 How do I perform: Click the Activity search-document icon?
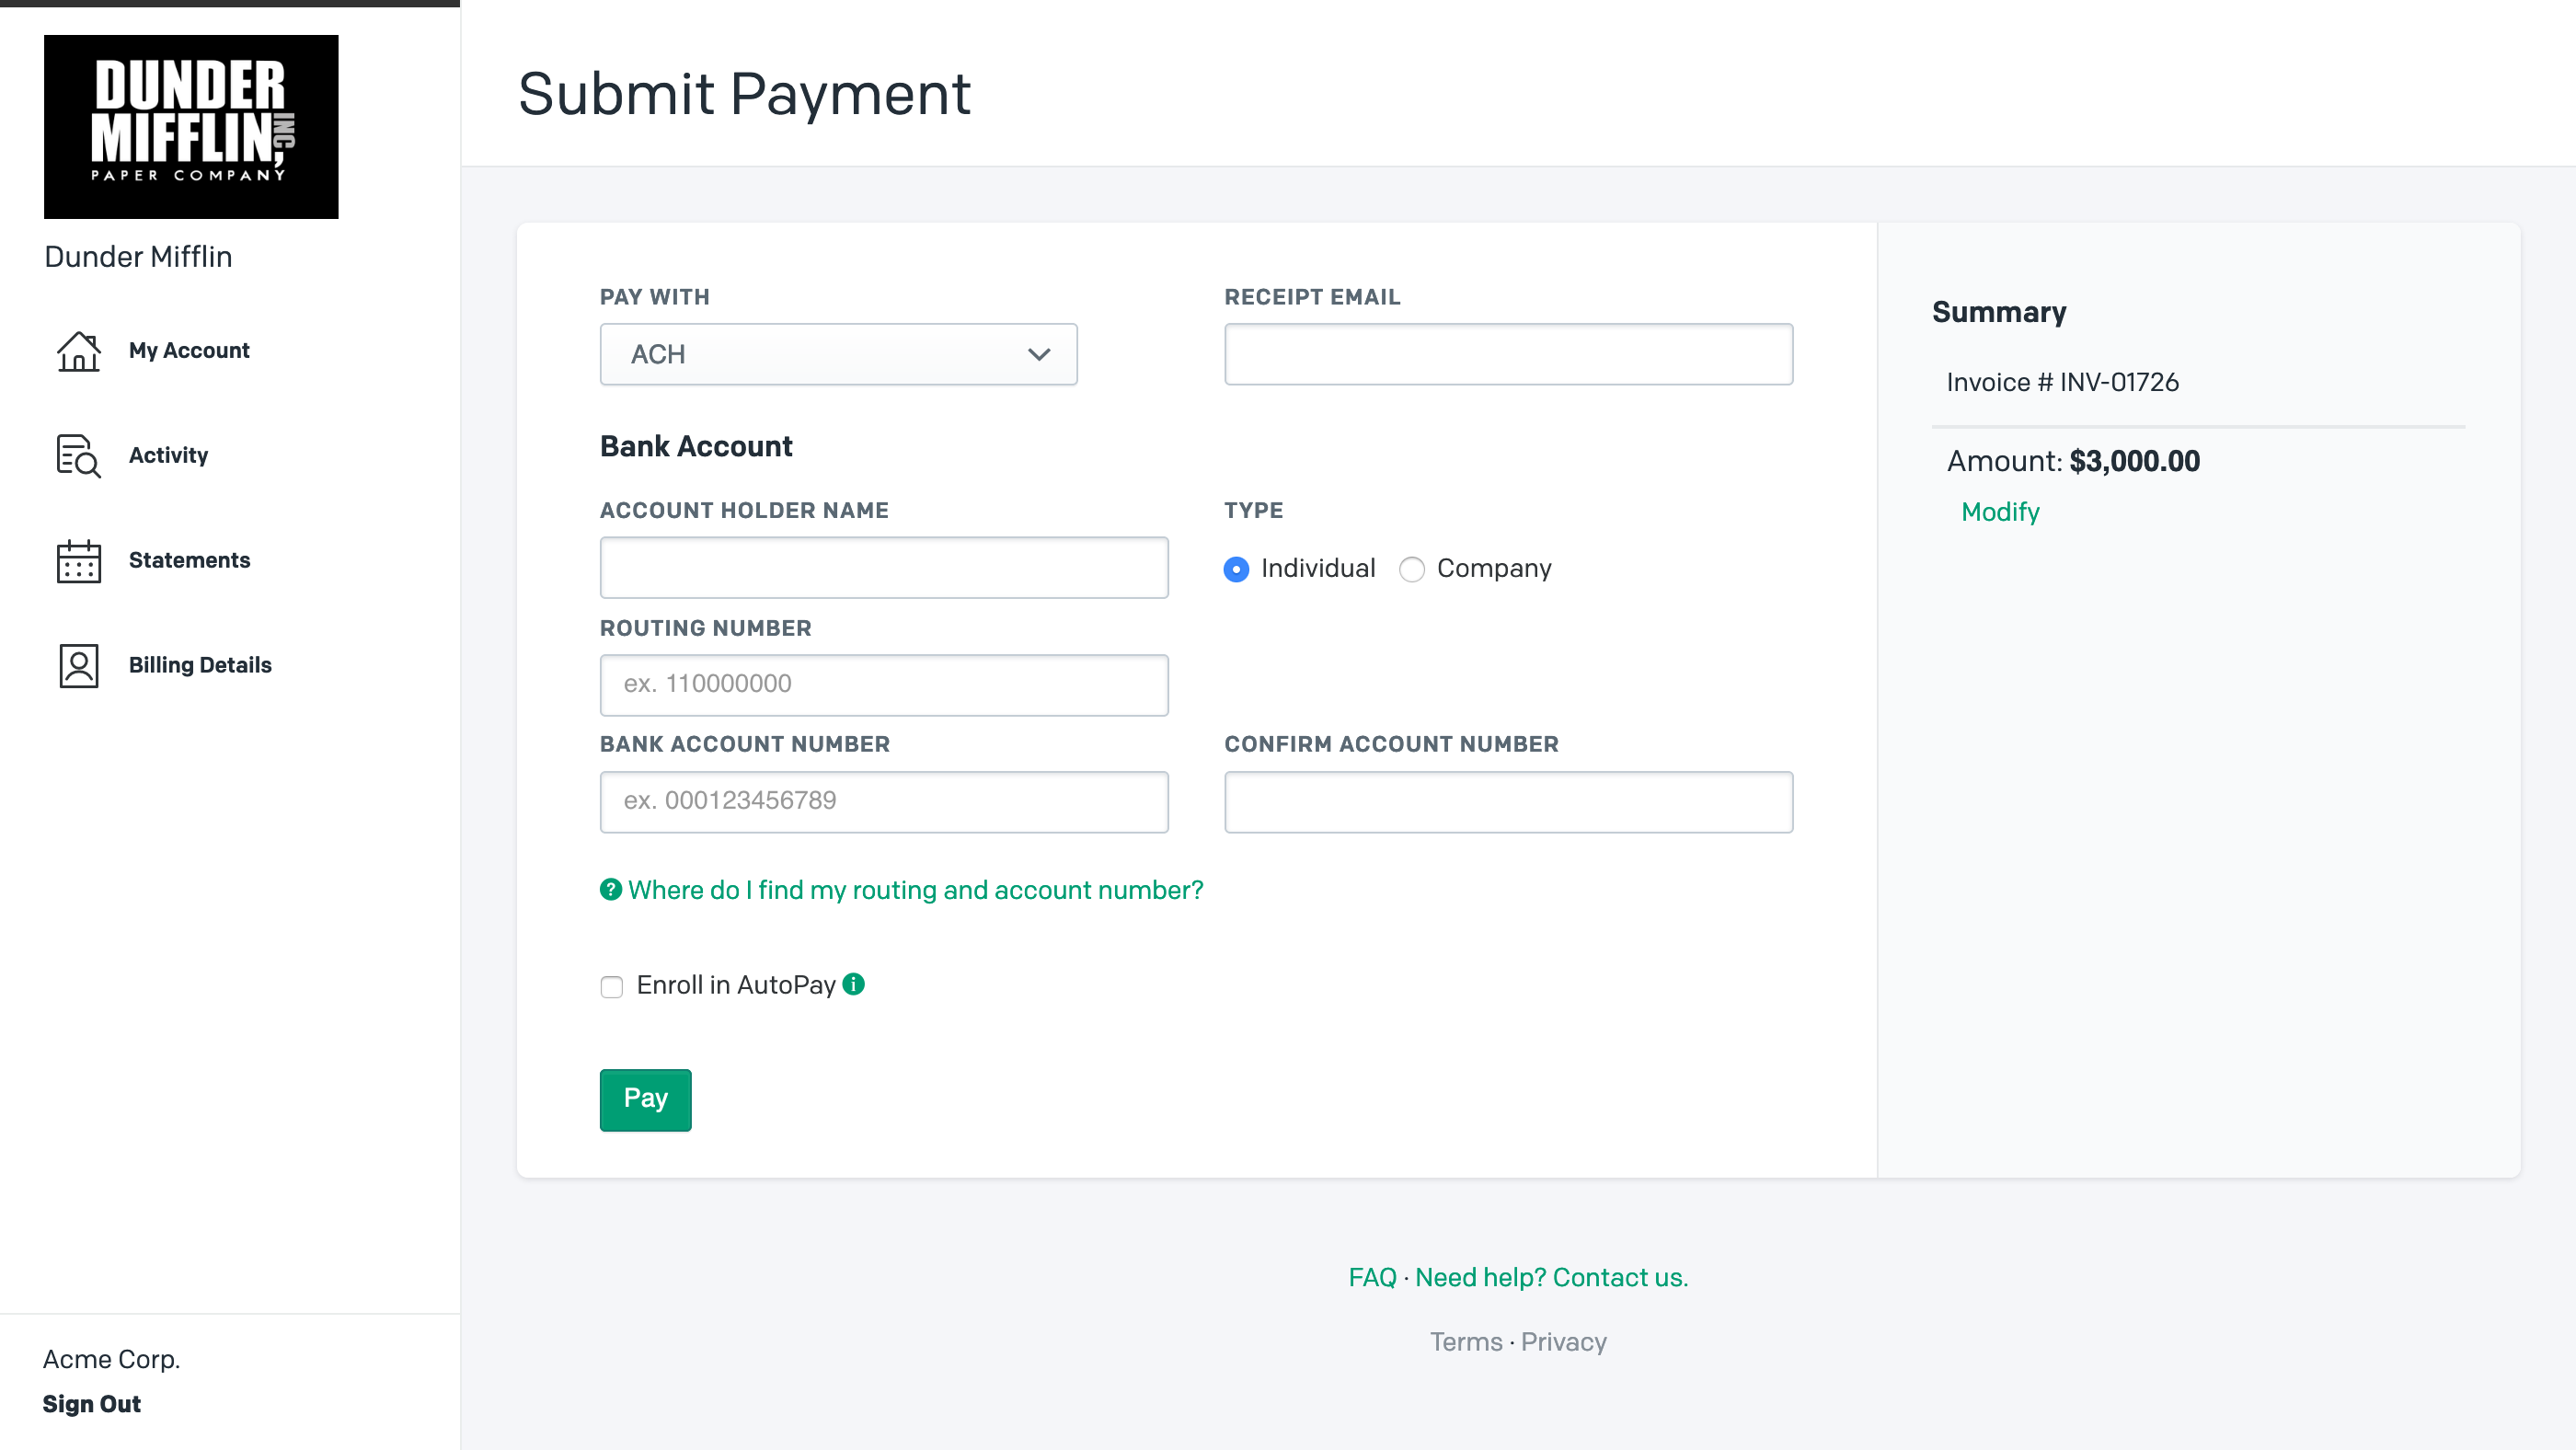tap(78, 456)
